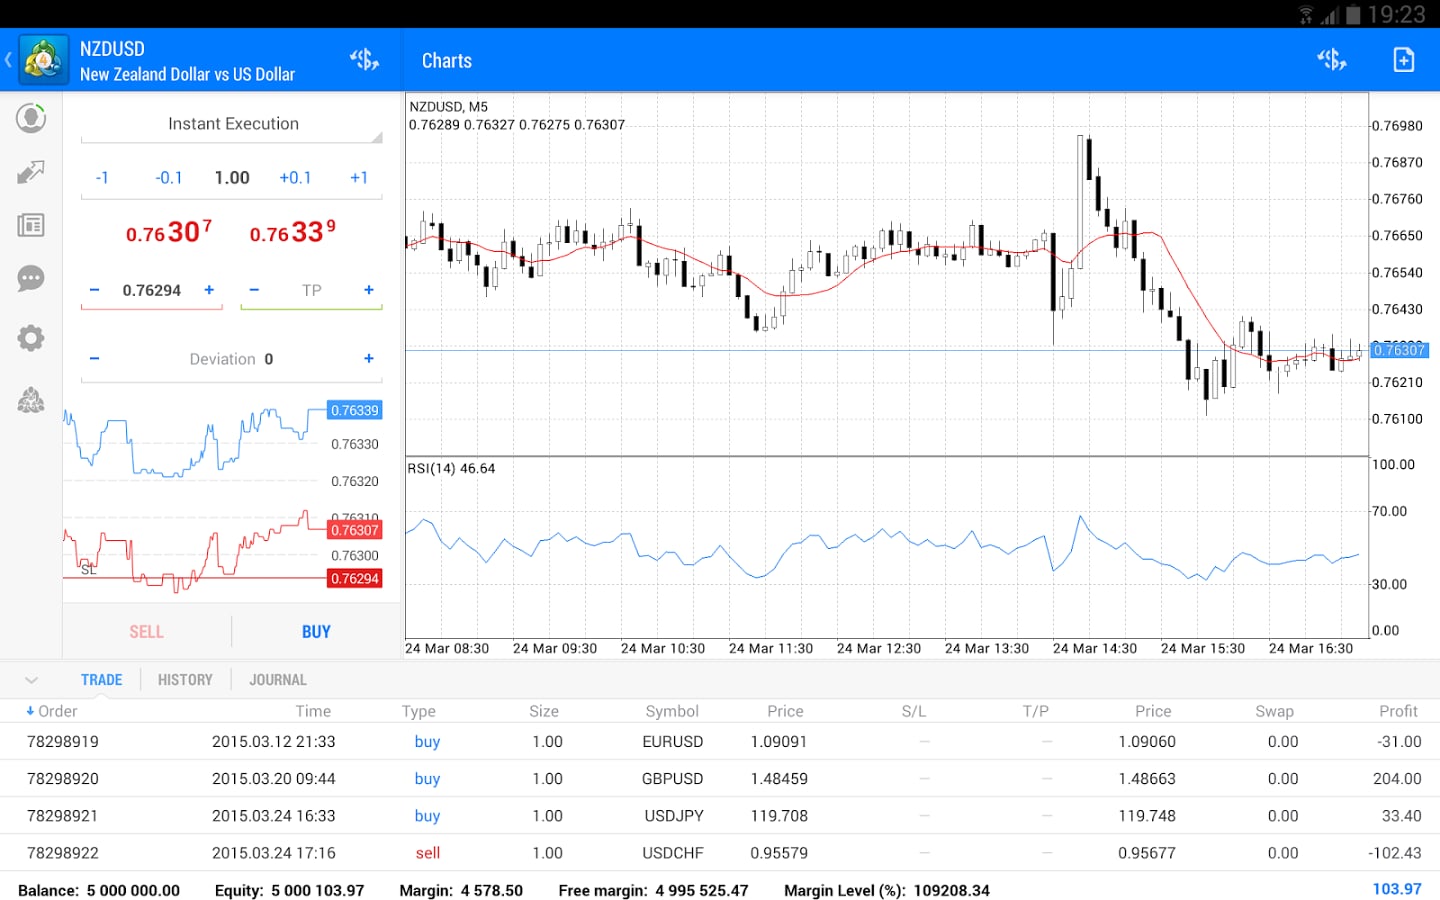Tap the symbol switch icon beside NZDUSD
Viewport: 1440px width, 900px height.
point(364,60)
